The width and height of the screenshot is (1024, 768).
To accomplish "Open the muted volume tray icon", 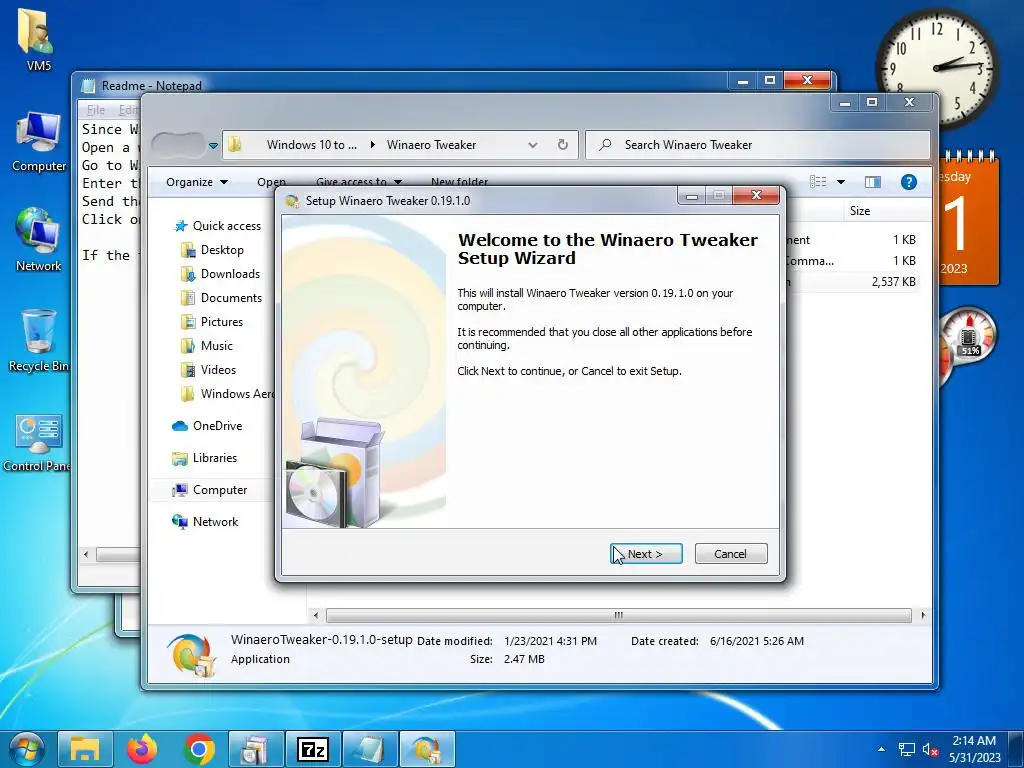I will pos(931,749).
